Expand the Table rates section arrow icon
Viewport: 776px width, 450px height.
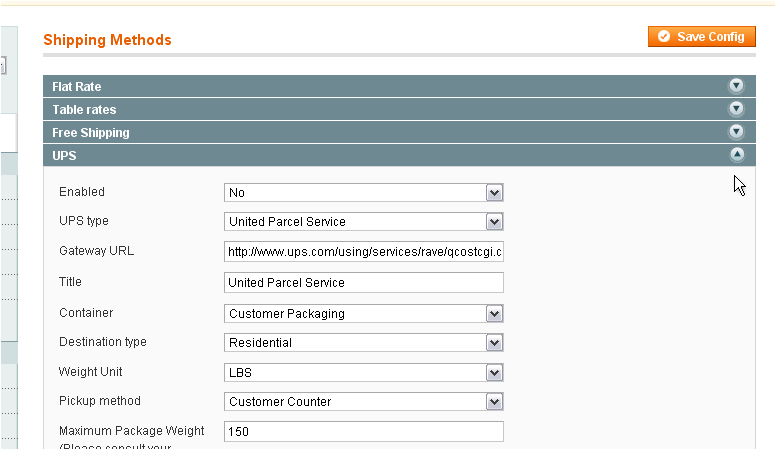(736, 108)
